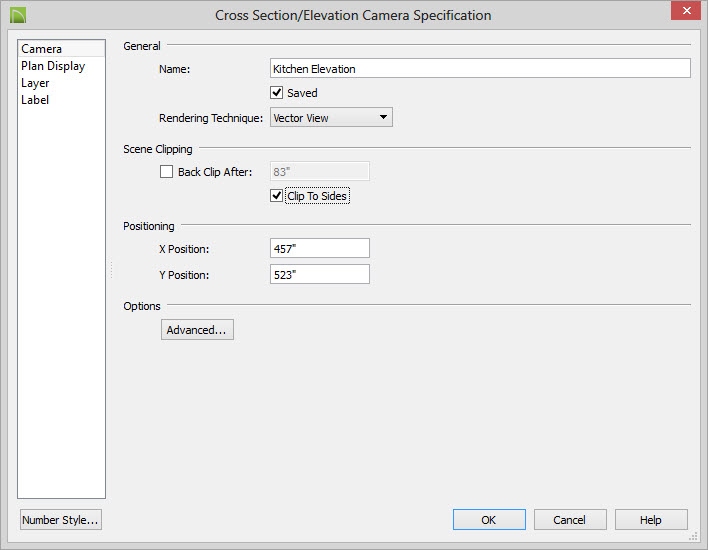This screenshot has height=550, width=708.
Task: Click the Cancel button
Action: click(x=570, y=520)
